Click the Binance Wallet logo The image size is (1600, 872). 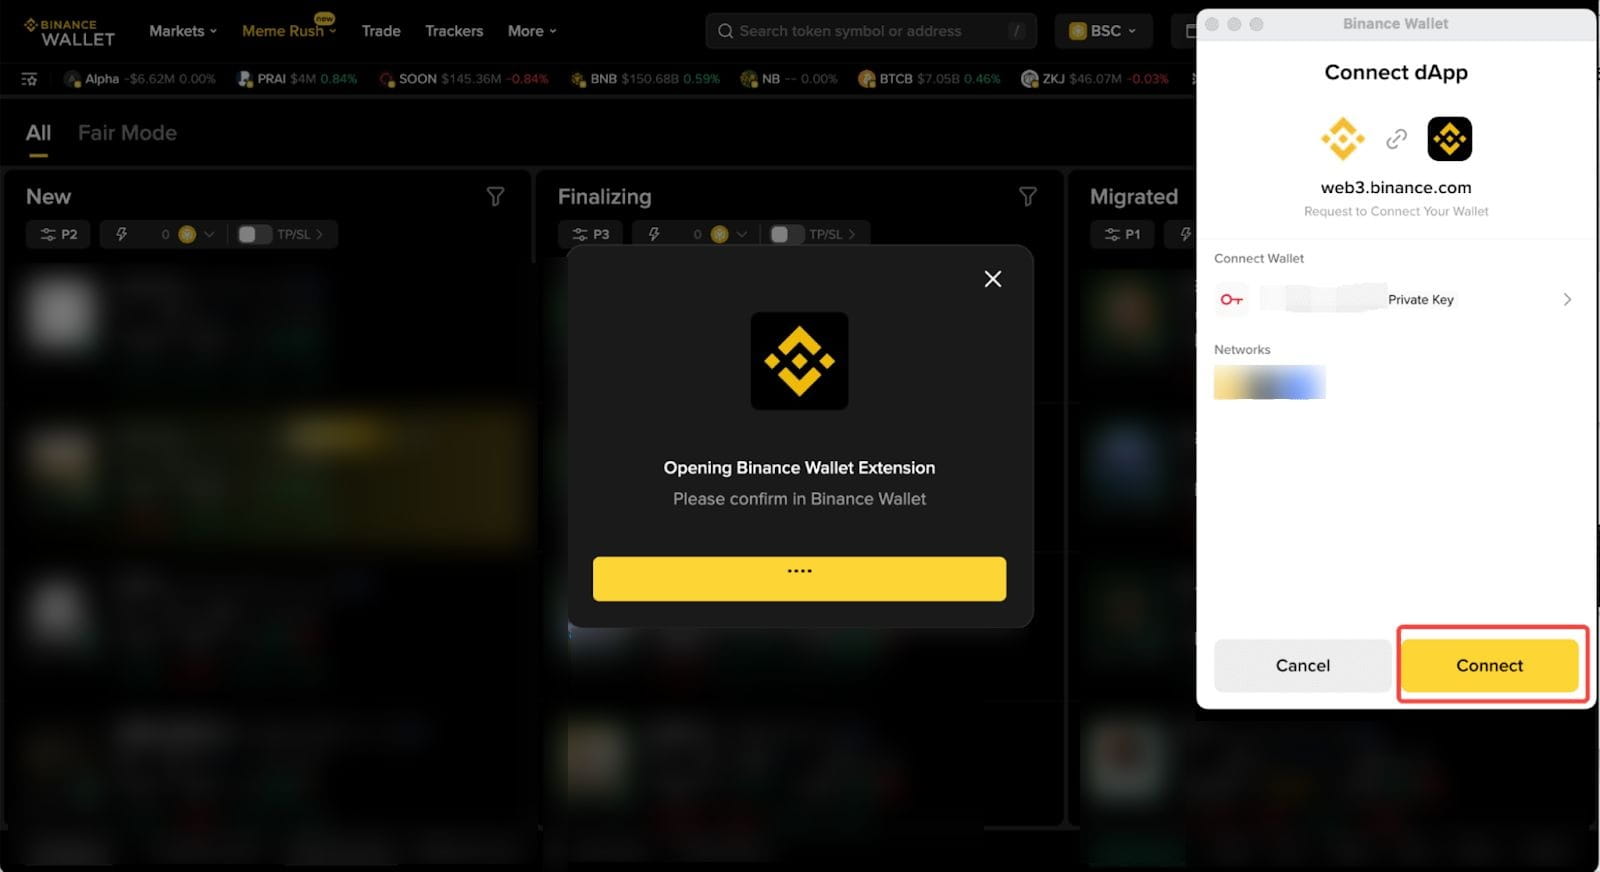[x=69, y=32]
